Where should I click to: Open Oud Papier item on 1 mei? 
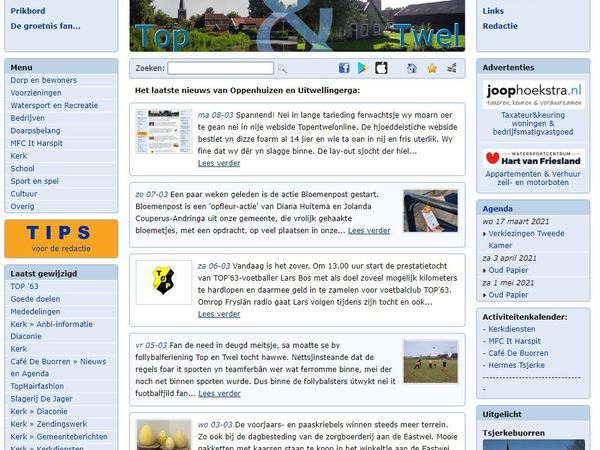pos(508,295)
